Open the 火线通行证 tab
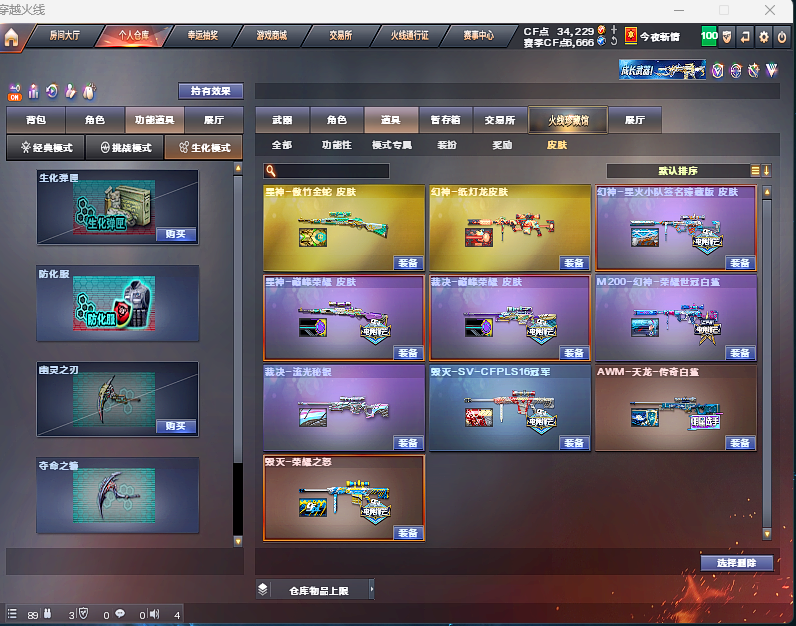 410,36
